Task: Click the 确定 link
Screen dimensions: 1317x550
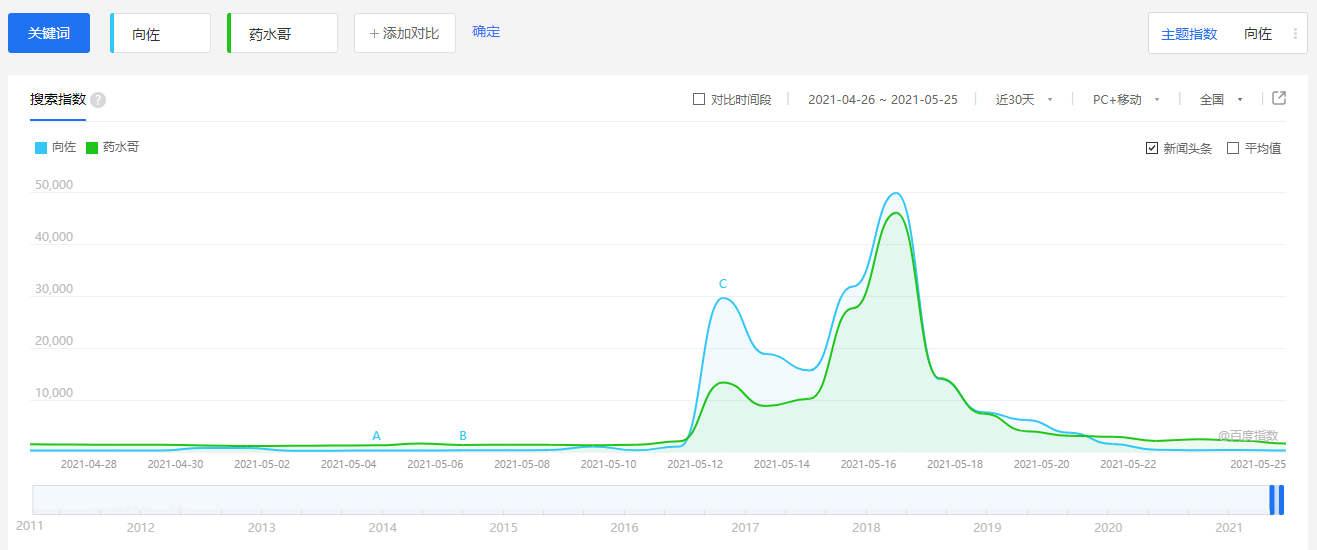Action: pyautogui.click(x=486, y=32)
